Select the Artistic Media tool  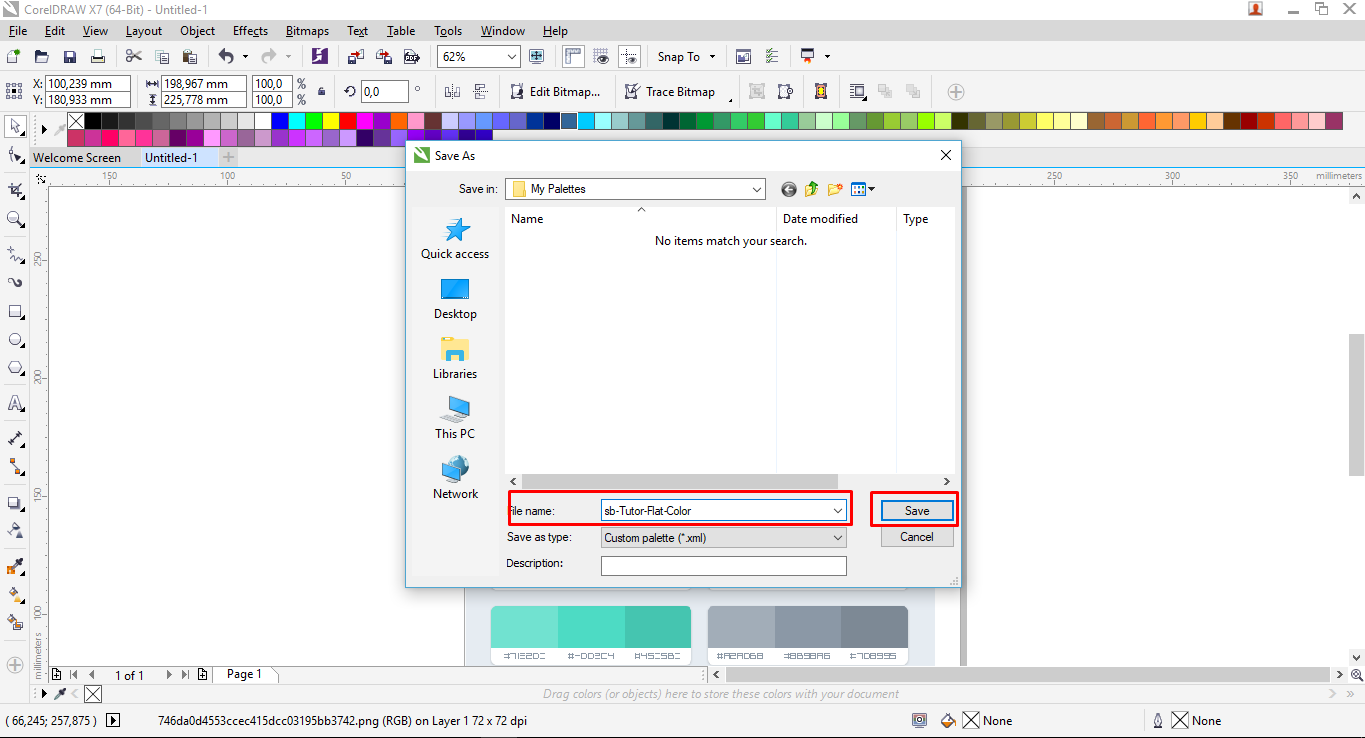coord(15,282)
